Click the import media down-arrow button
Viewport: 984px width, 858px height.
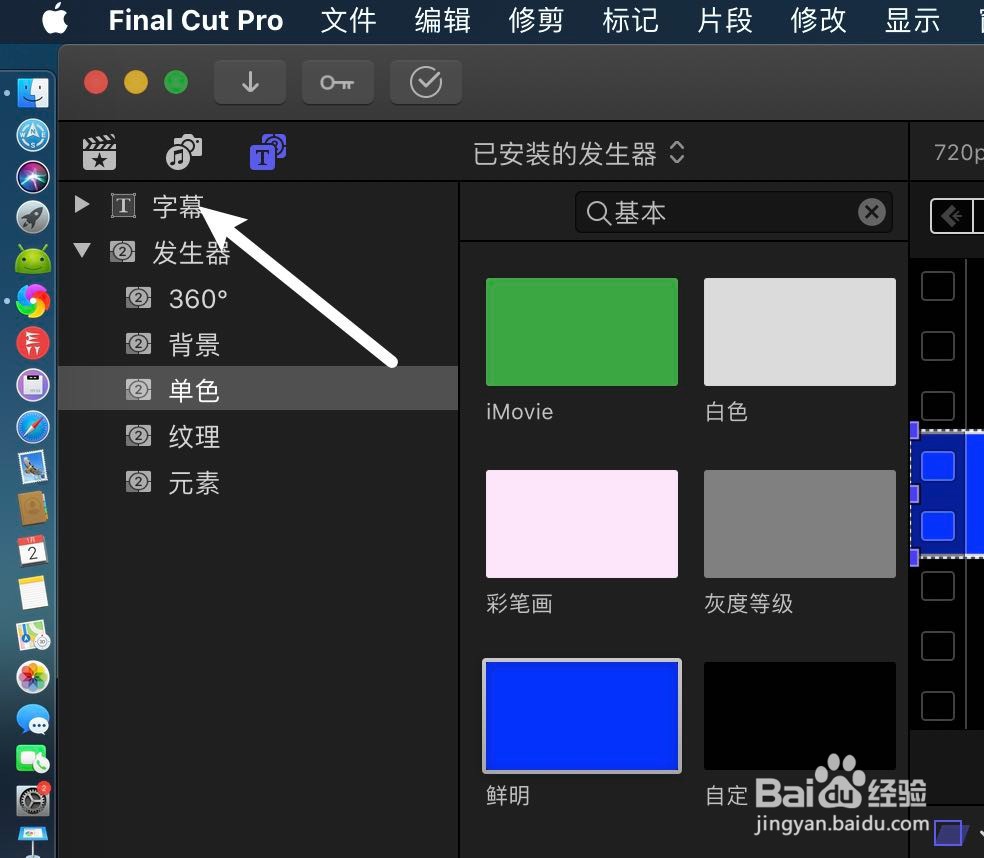point(250,82)
